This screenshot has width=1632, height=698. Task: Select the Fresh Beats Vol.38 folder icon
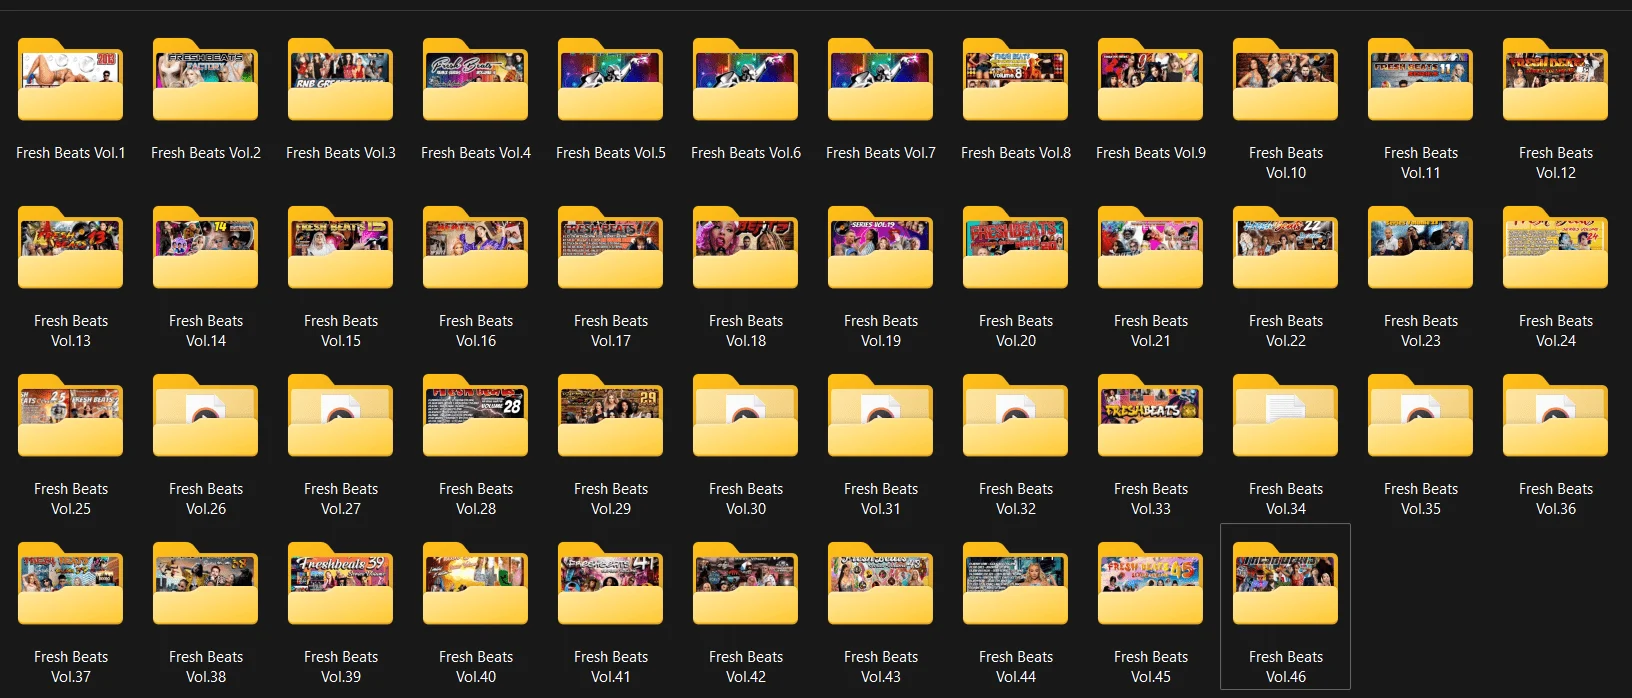point(206,584)
